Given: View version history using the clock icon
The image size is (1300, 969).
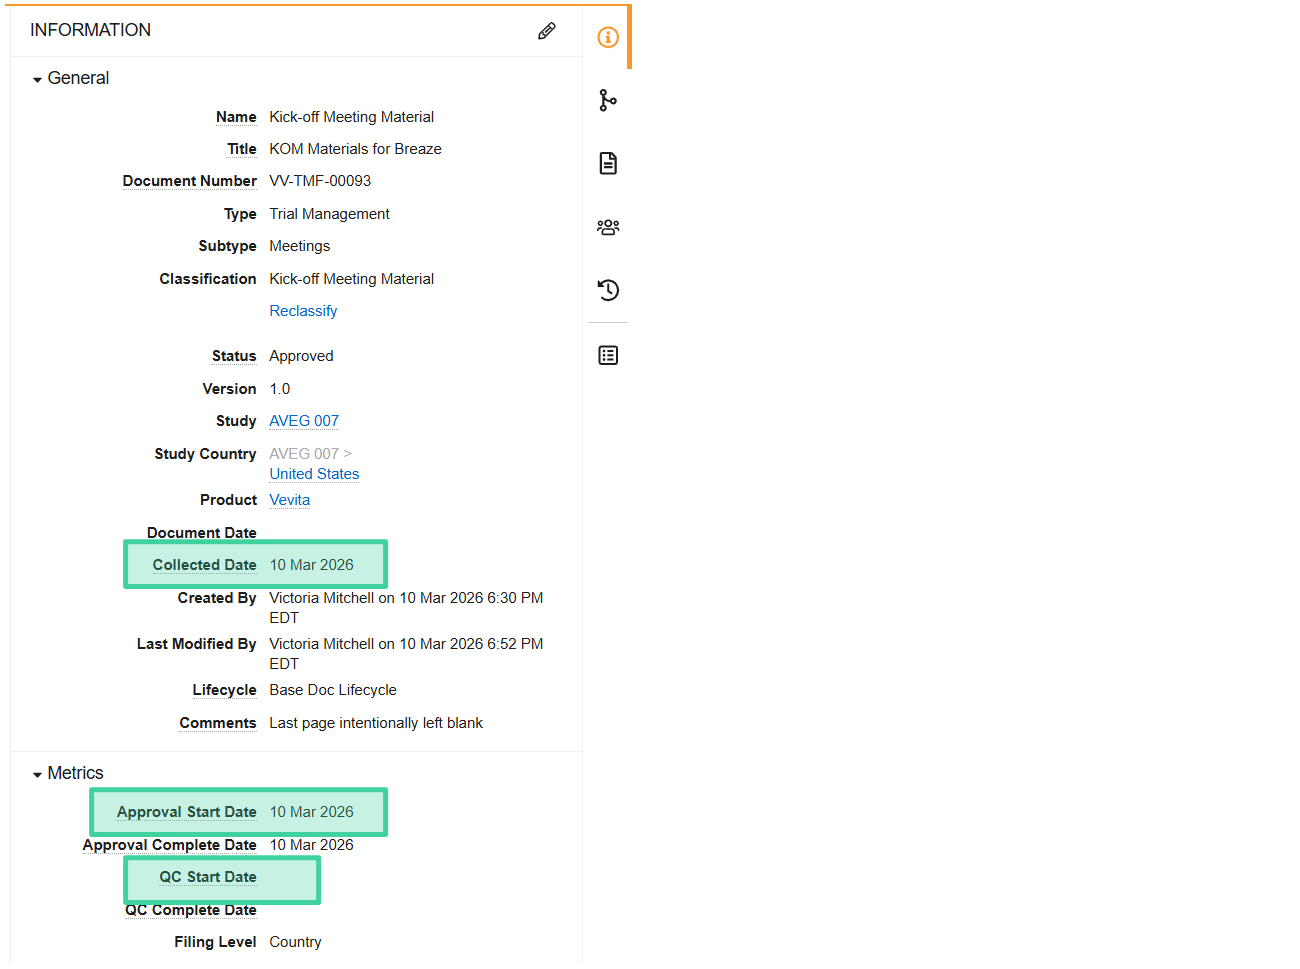Looking at the screenshot, I should pyautogui.click(x=607, y=290).
